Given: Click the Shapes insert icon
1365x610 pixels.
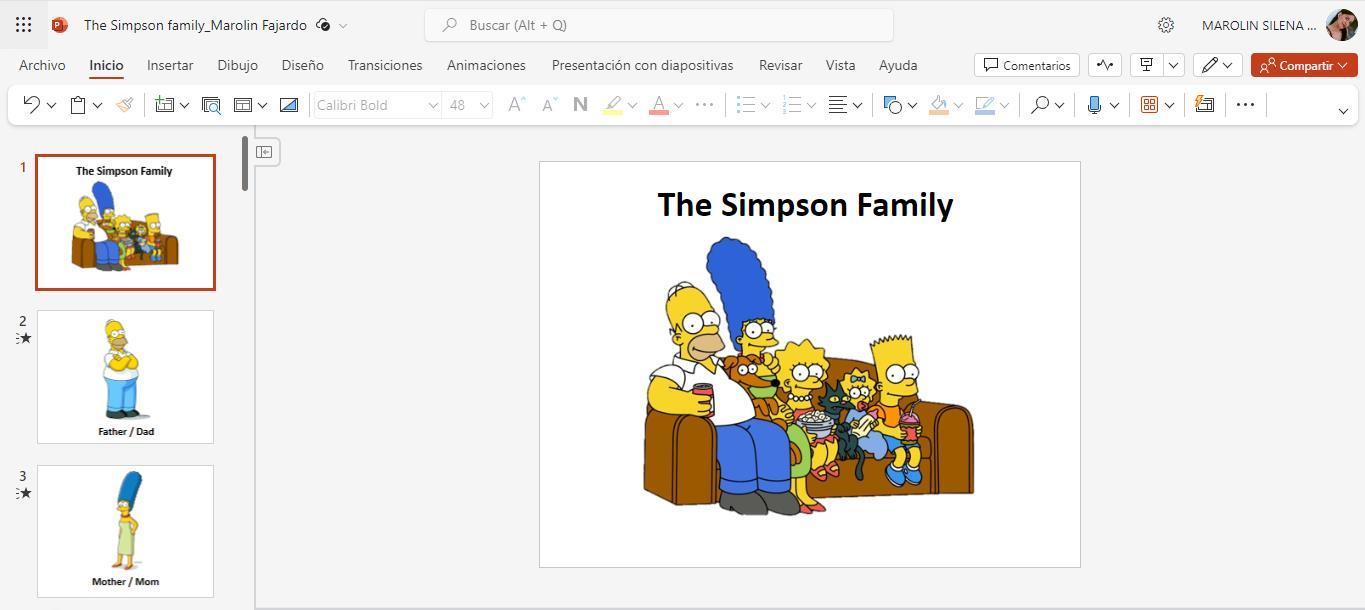Looking at the screenshot, I should [x=893, y=104].
